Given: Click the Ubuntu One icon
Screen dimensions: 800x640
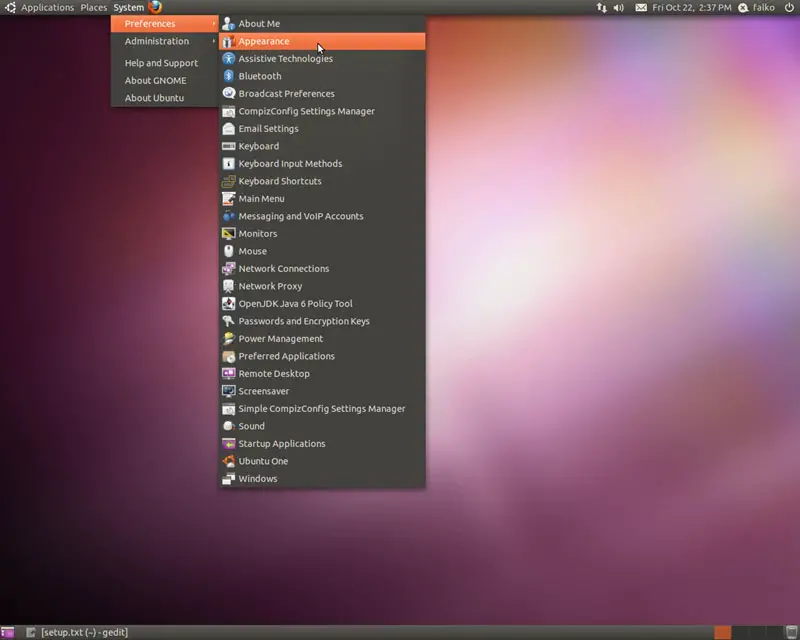Looking at the screenshot, I should click(x=229, y=461).
